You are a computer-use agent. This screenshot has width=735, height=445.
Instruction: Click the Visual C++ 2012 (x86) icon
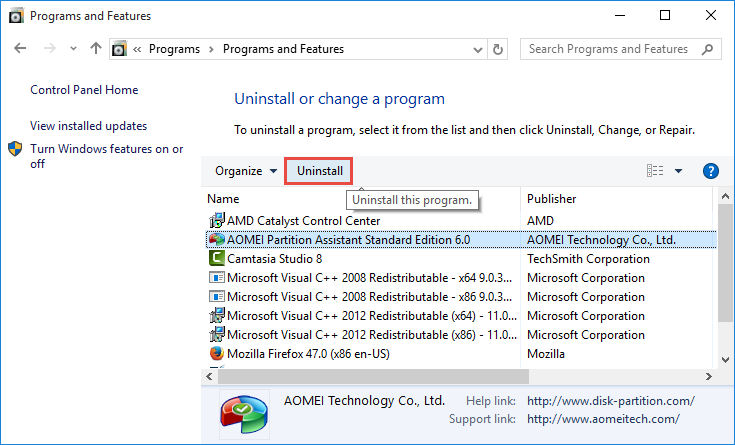pos(217,335)
